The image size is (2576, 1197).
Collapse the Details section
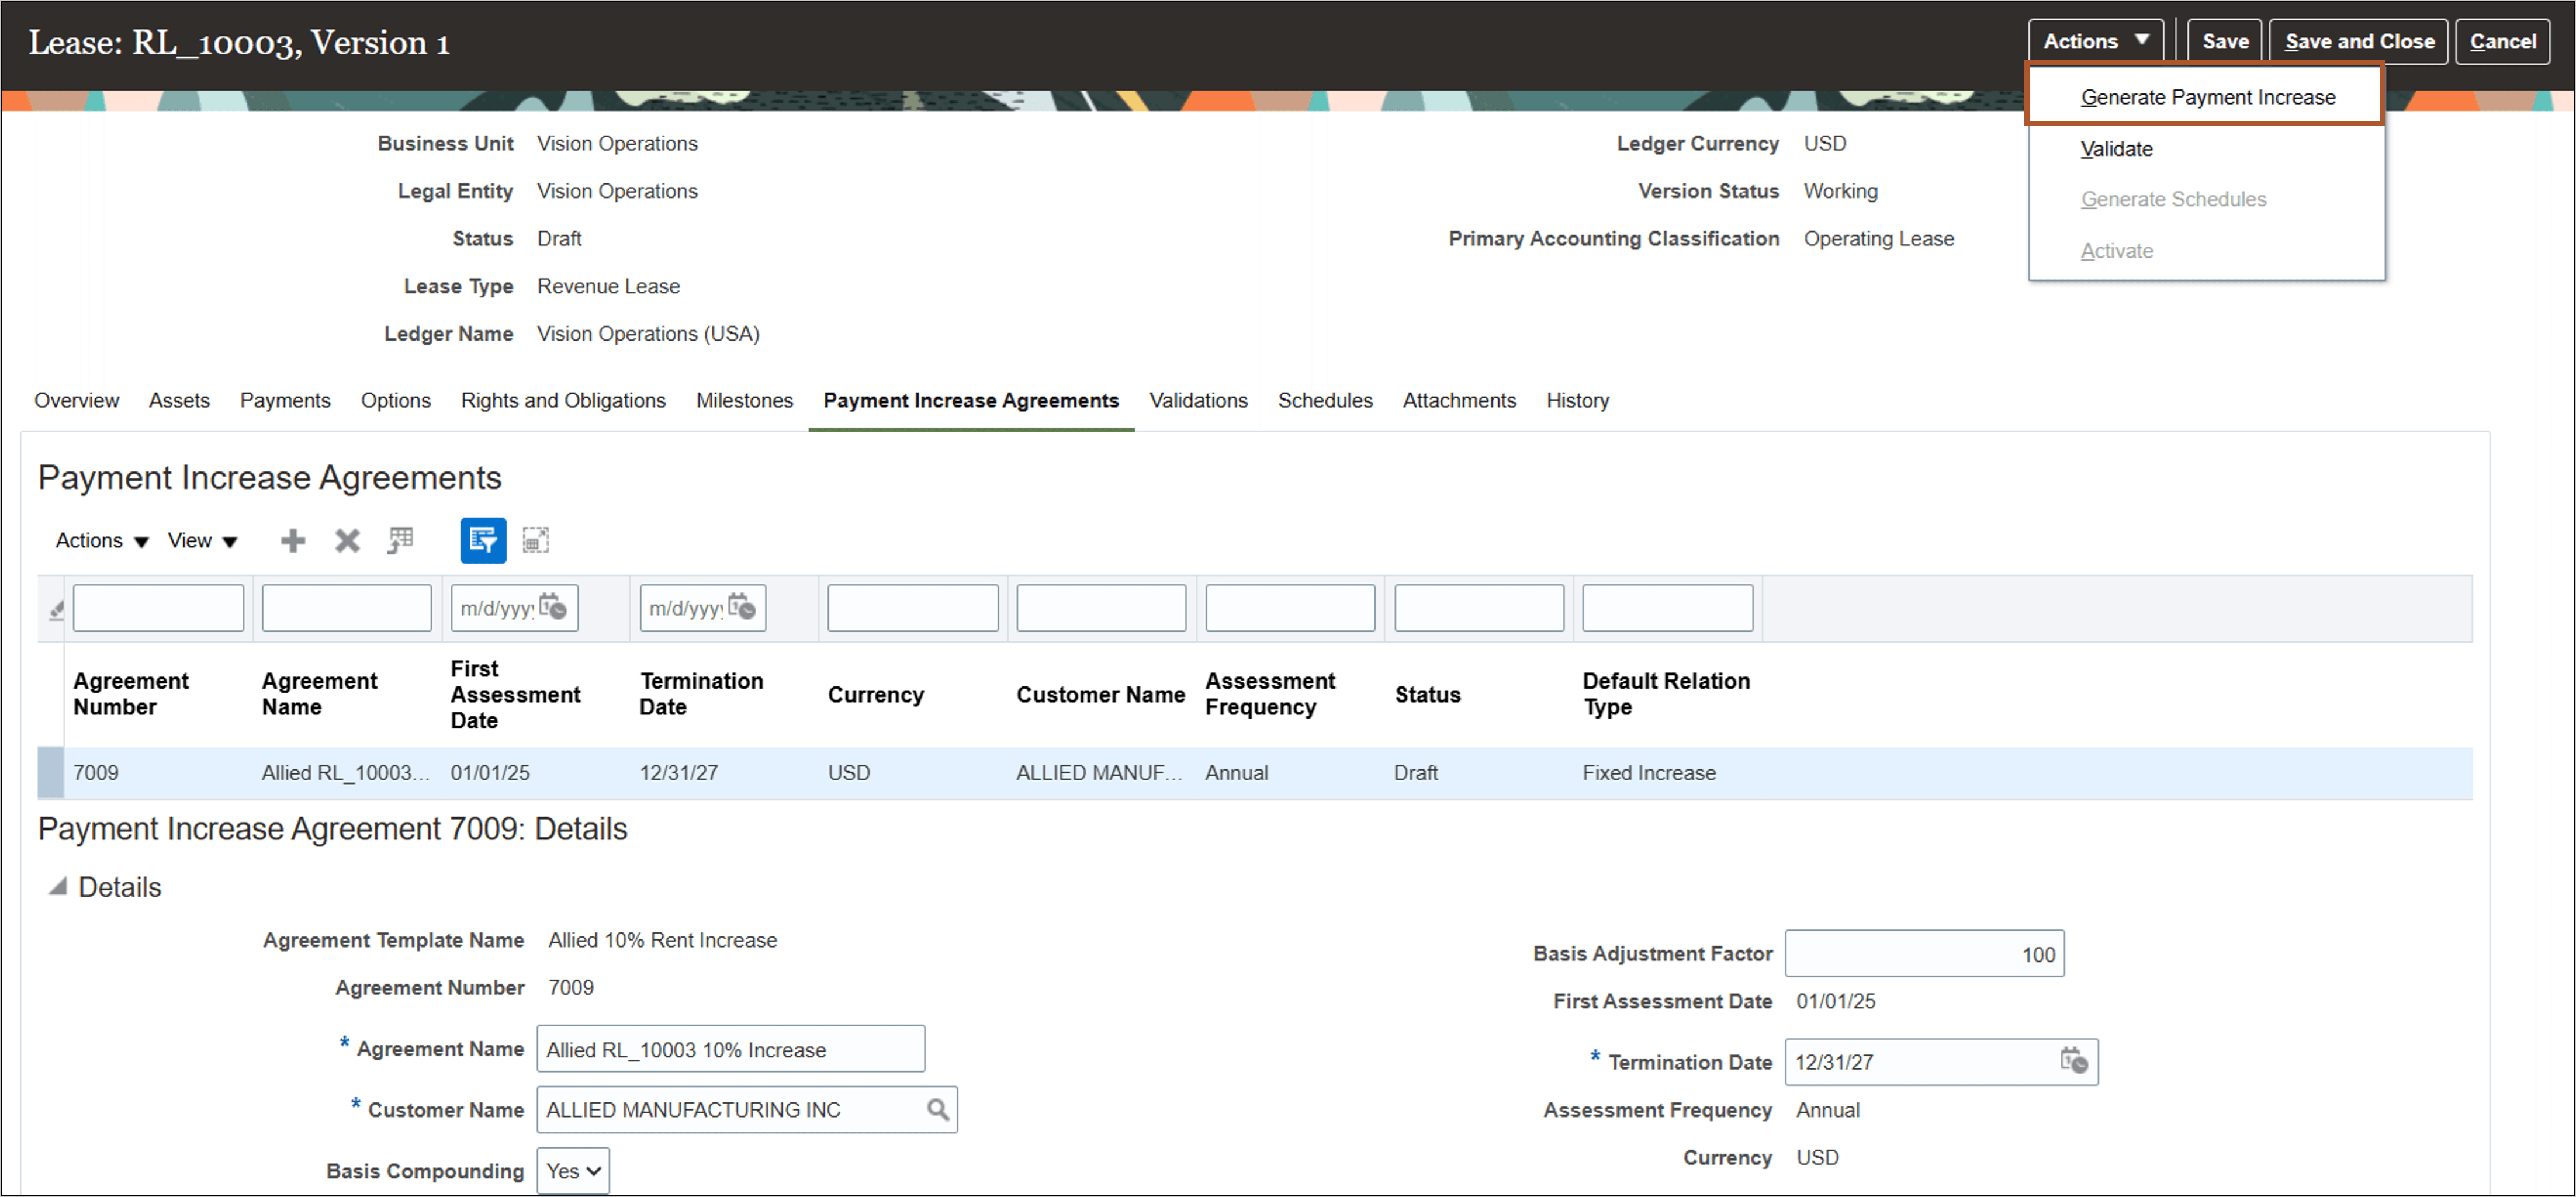(x=58, y=886)
